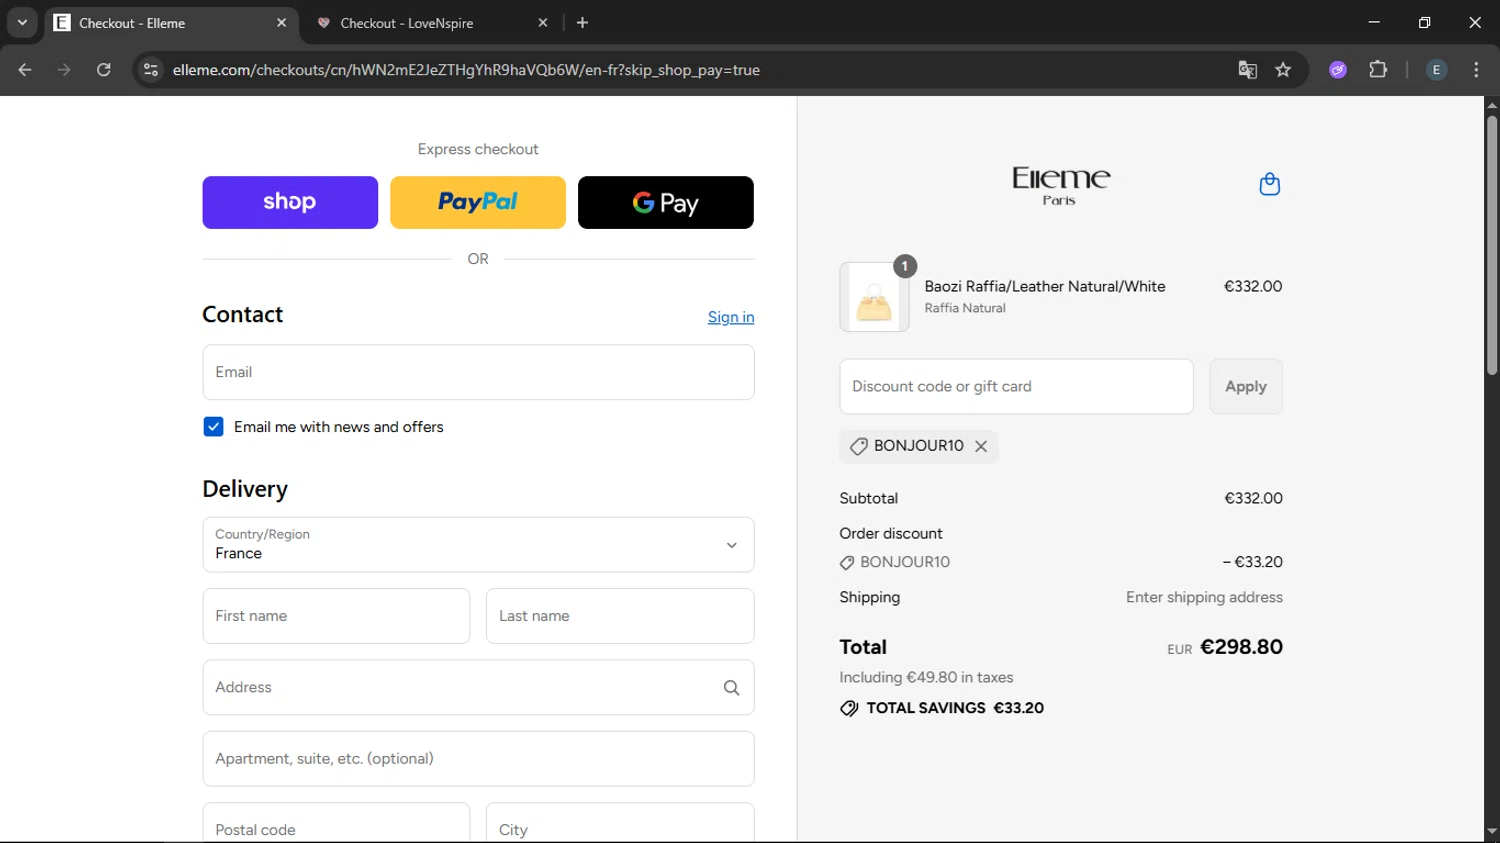Click the Baozi bag product thumbnail
Screen dimensions: 1500x843
click(x=874, y=297)
